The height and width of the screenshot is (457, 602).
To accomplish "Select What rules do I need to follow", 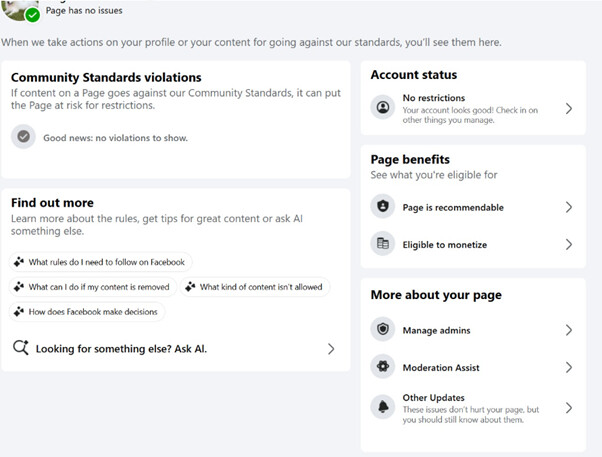I will [100, 262].
